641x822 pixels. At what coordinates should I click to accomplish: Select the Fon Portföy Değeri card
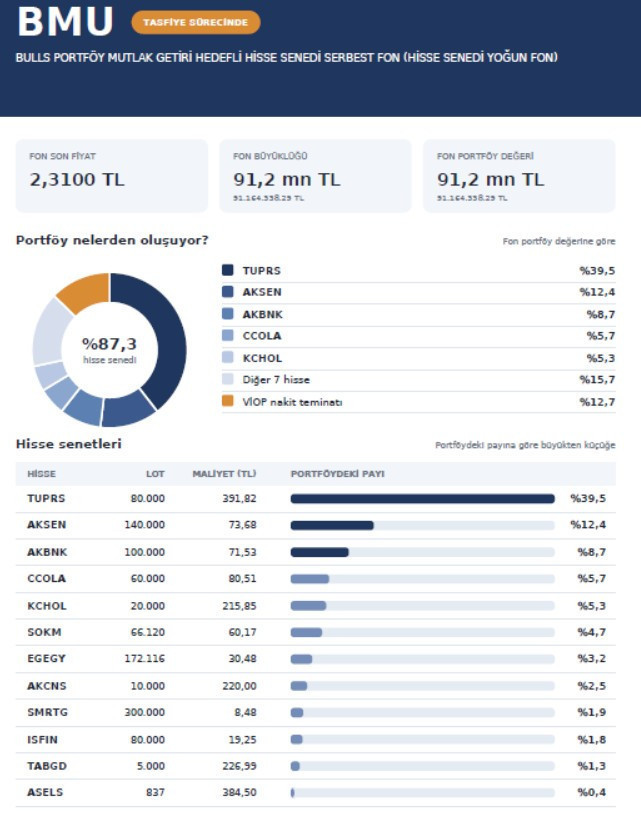pos(519,176)
